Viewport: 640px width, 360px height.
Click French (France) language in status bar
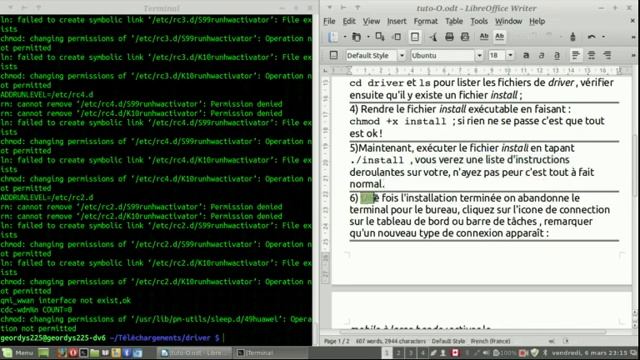(490, 341)
